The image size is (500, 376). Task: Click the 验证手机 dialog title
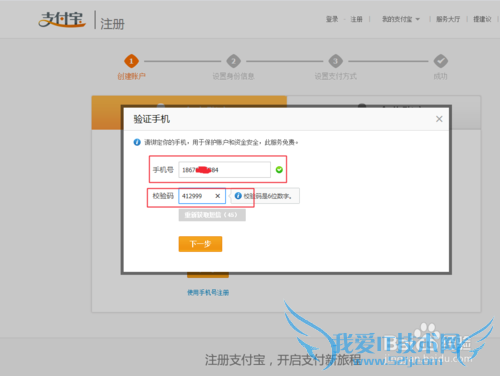click(x=152, y=119)
